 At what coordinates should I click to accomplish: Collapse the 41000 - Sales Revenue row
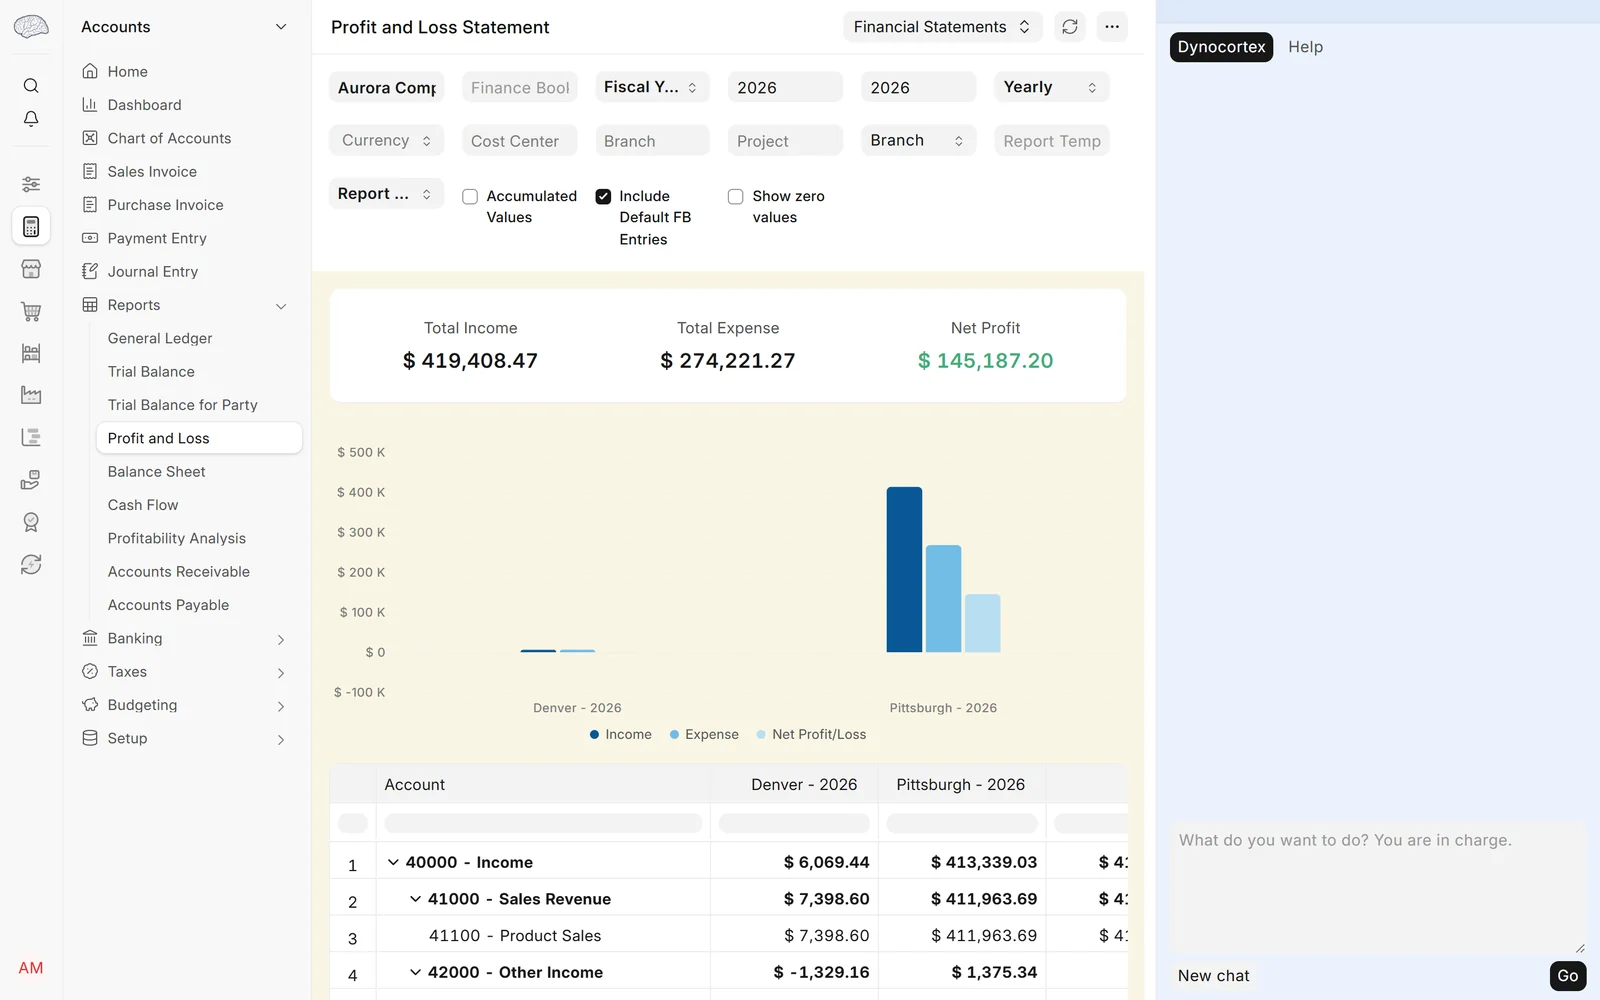[415, 899]
